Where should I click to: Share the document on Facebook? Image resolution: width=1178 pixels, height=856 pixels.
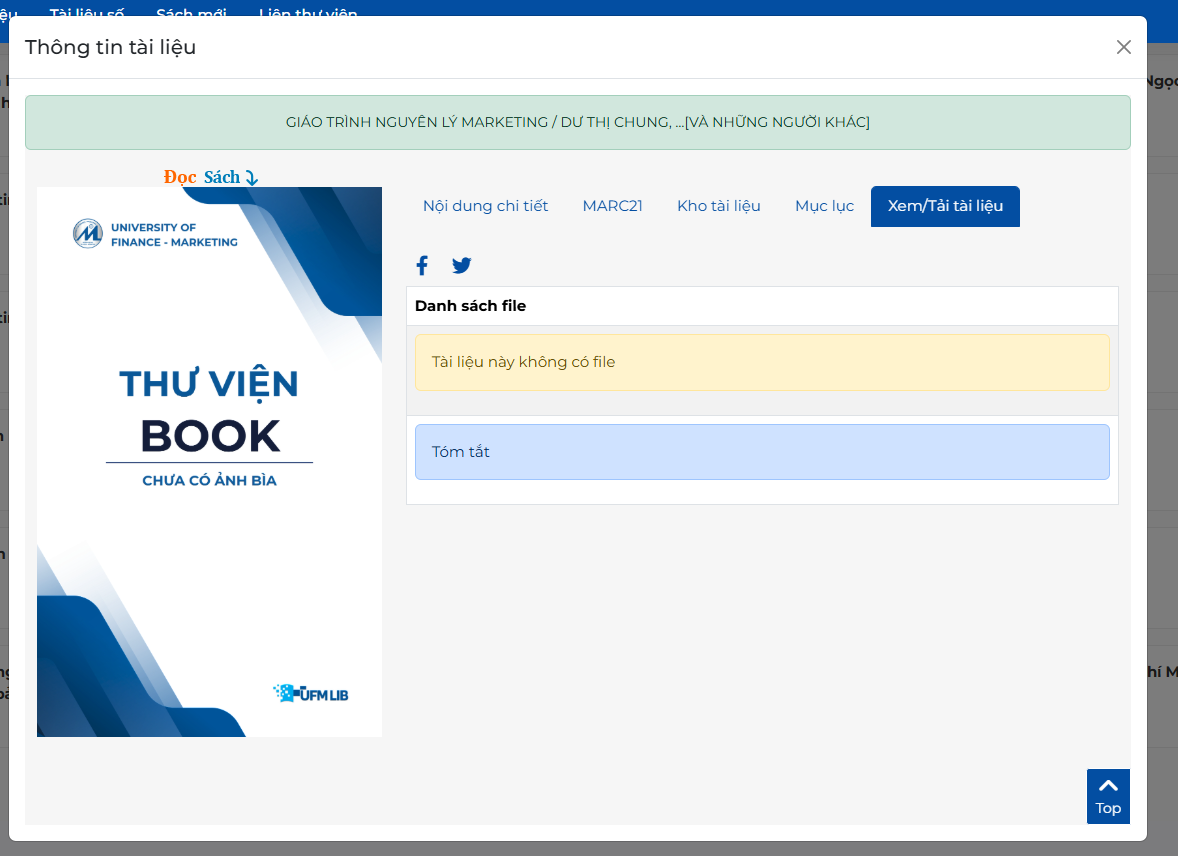point(422,265)
